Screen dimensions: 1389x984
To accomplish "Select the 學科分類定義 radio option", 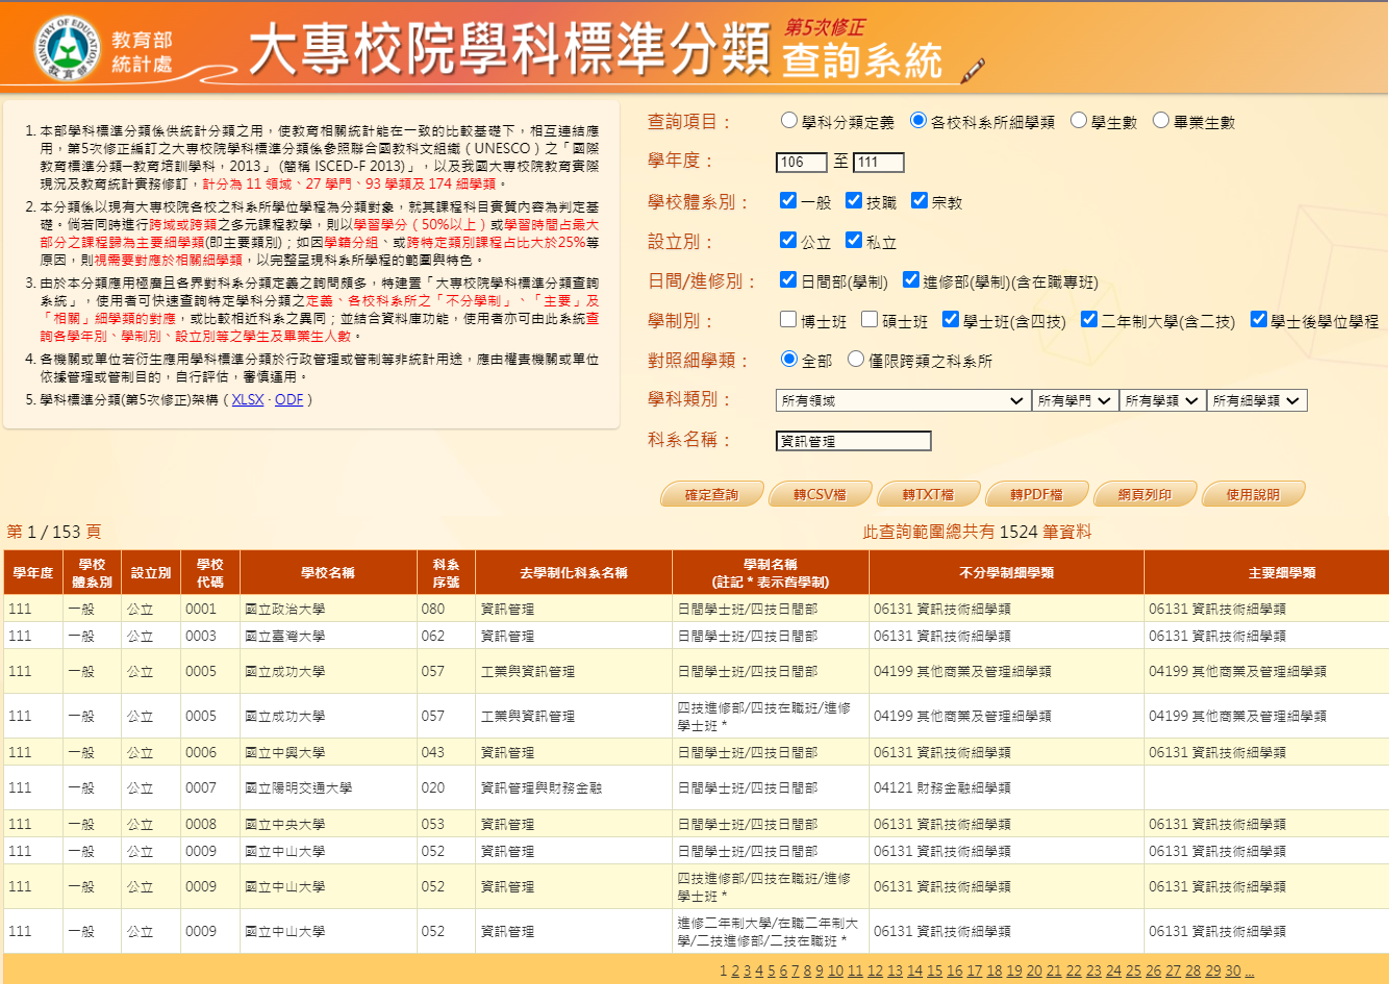I will [x=789, y=121].
